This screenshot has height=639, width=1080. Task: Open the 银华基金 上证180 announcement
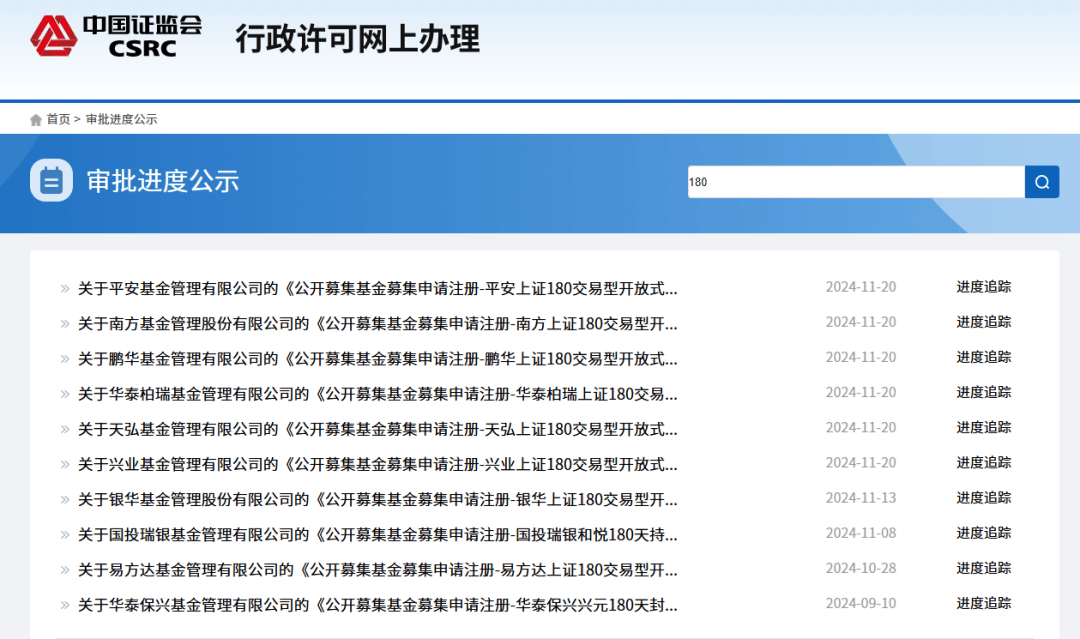pos(377,499)
